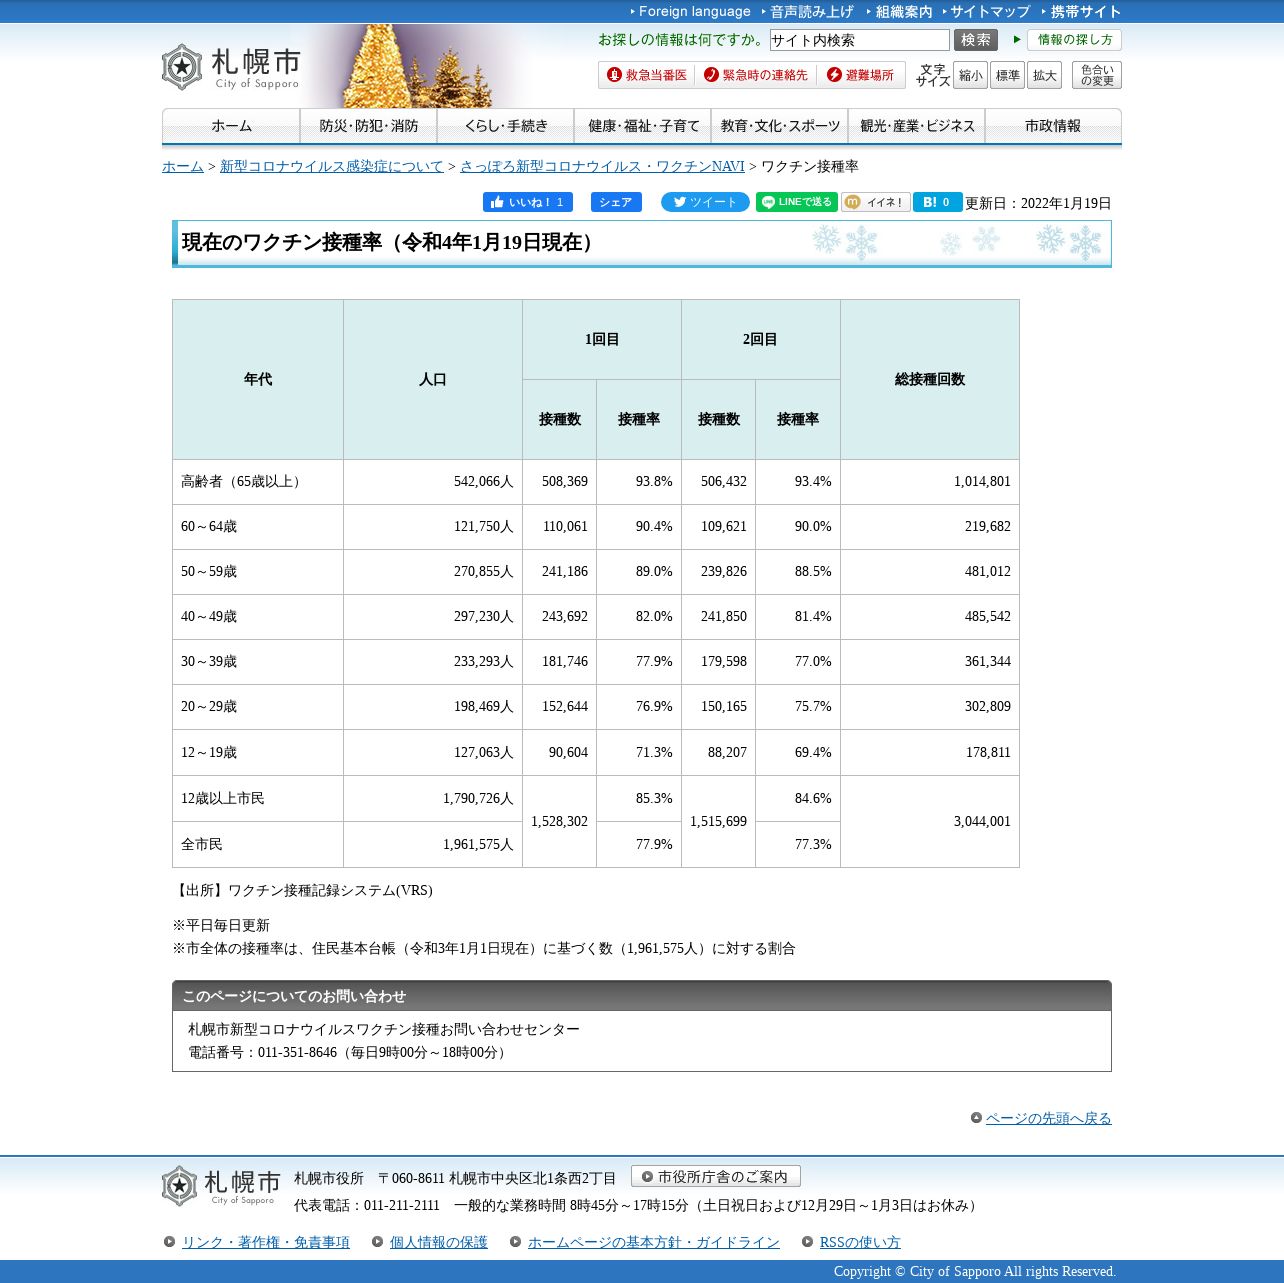Share page with Facebook share button
1284x1283 pixels.
tap(616, 202)
